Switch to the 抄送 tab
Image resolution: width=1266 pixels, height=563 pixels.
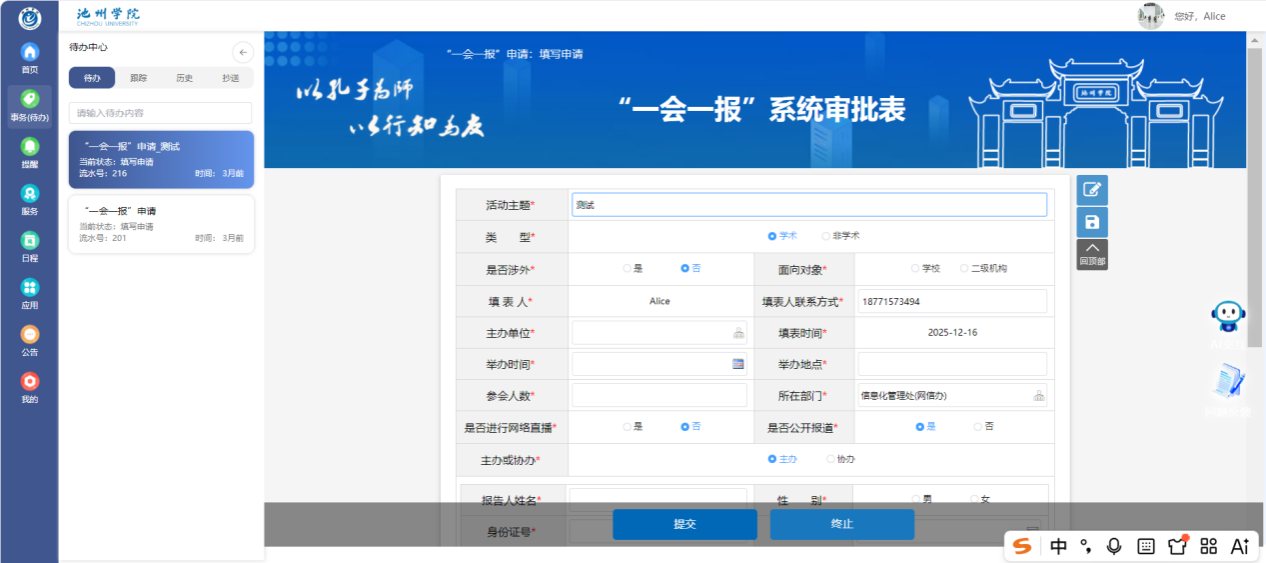pos(230,78)
